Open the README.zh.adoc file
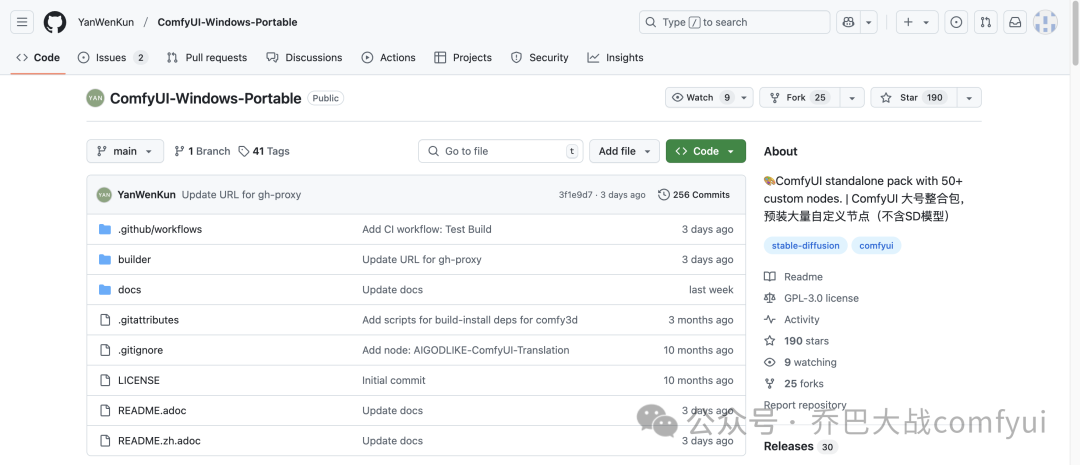 click(159, 441)
